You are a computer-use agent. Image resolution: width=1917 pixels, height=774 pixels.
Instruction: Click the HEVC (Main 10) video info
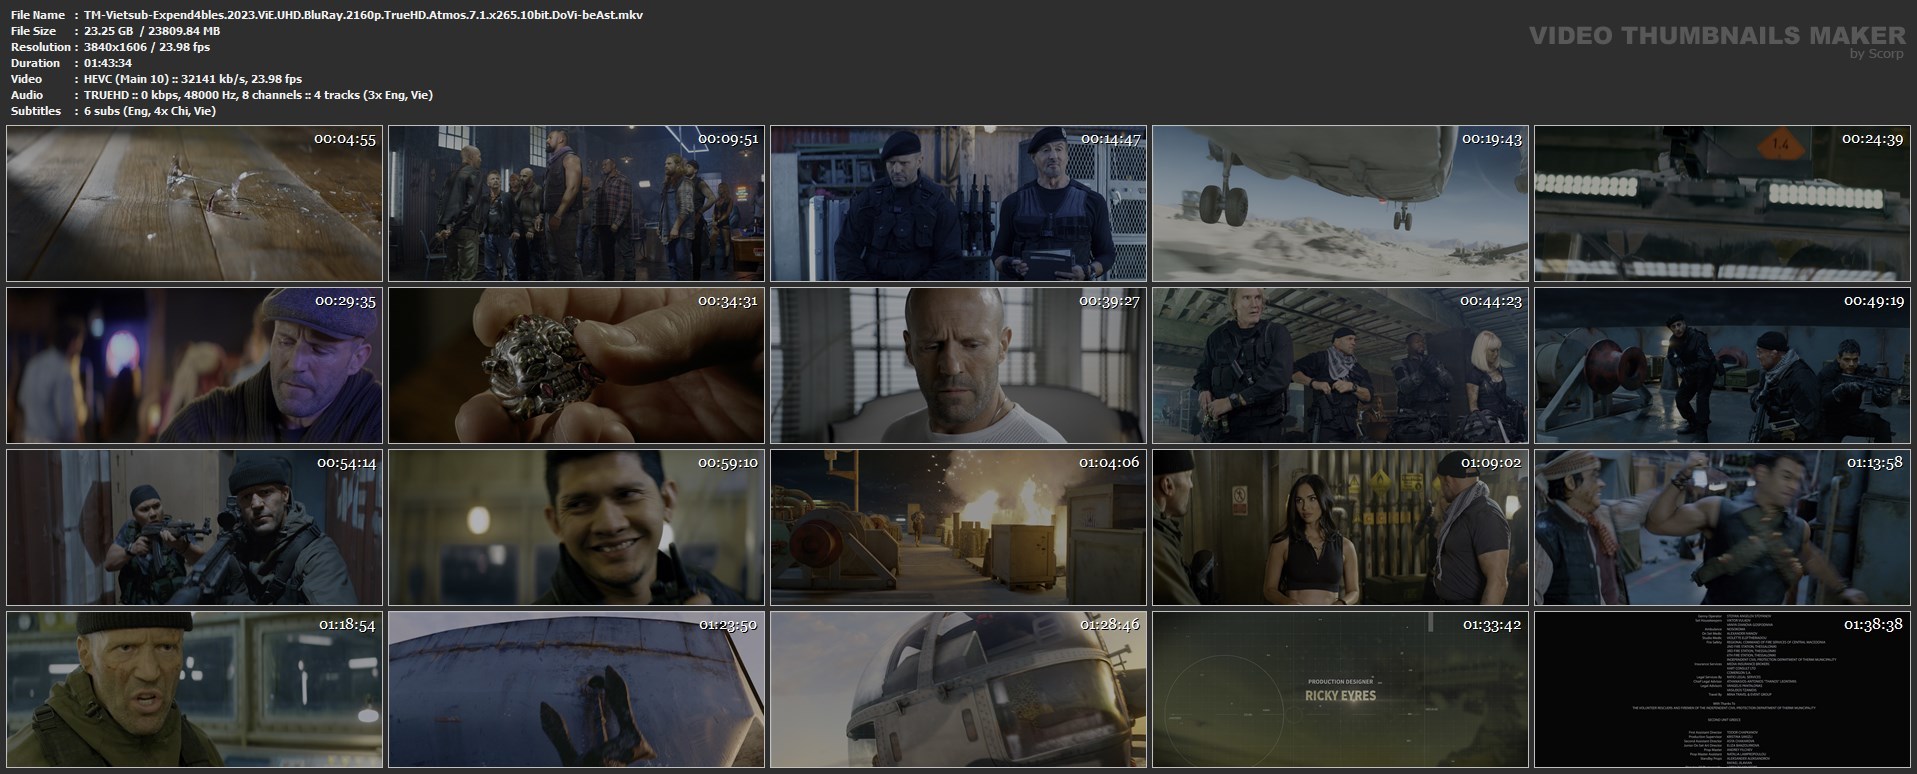point(193,79)
